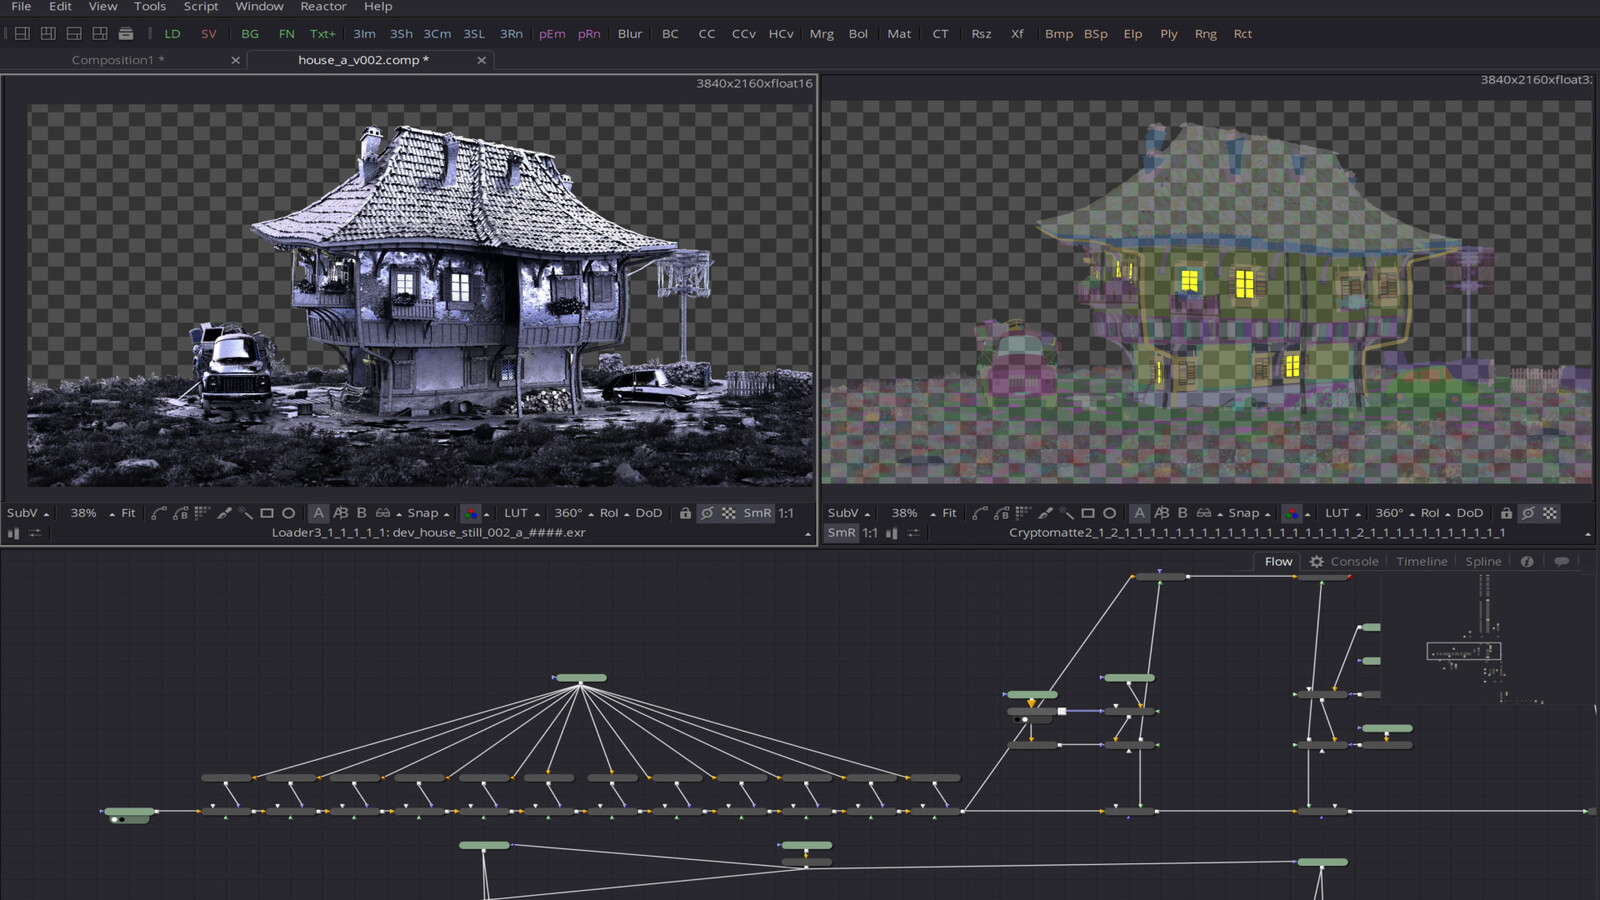
Task: Open the Reactor menu
Action: pos(323,6)
